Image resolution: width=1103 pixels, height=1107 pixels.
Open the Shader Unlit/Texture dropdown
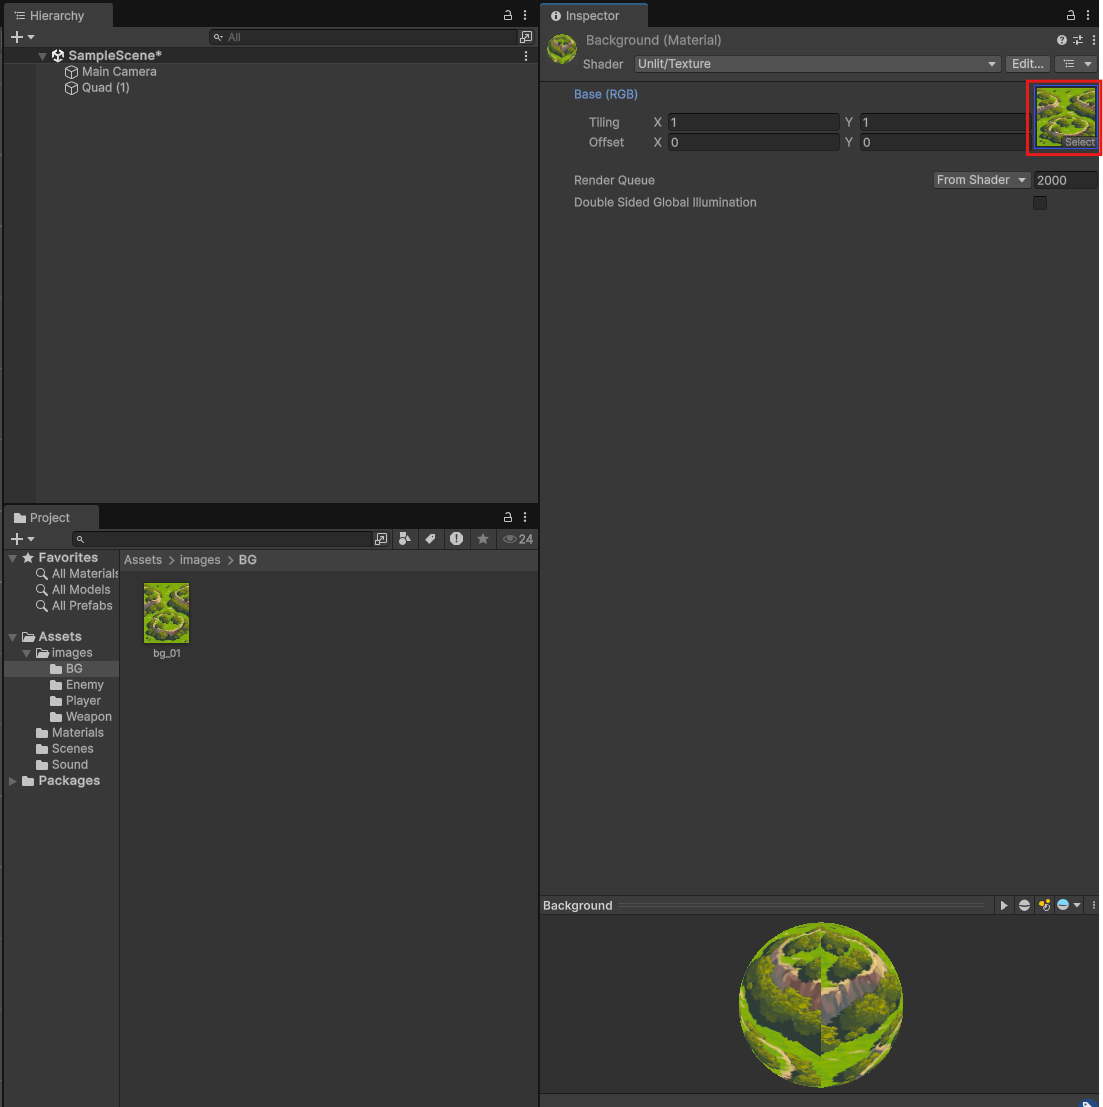click(817, 64)
